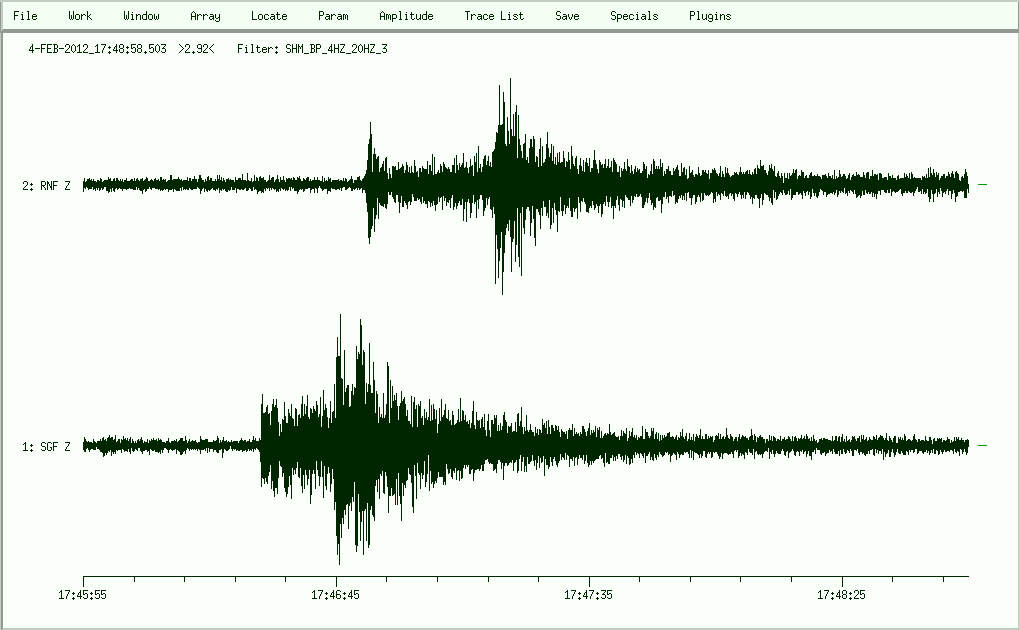Click the green end marker of RNF trace
Viewport: 1019px width, 630px height.
[982, 185]
